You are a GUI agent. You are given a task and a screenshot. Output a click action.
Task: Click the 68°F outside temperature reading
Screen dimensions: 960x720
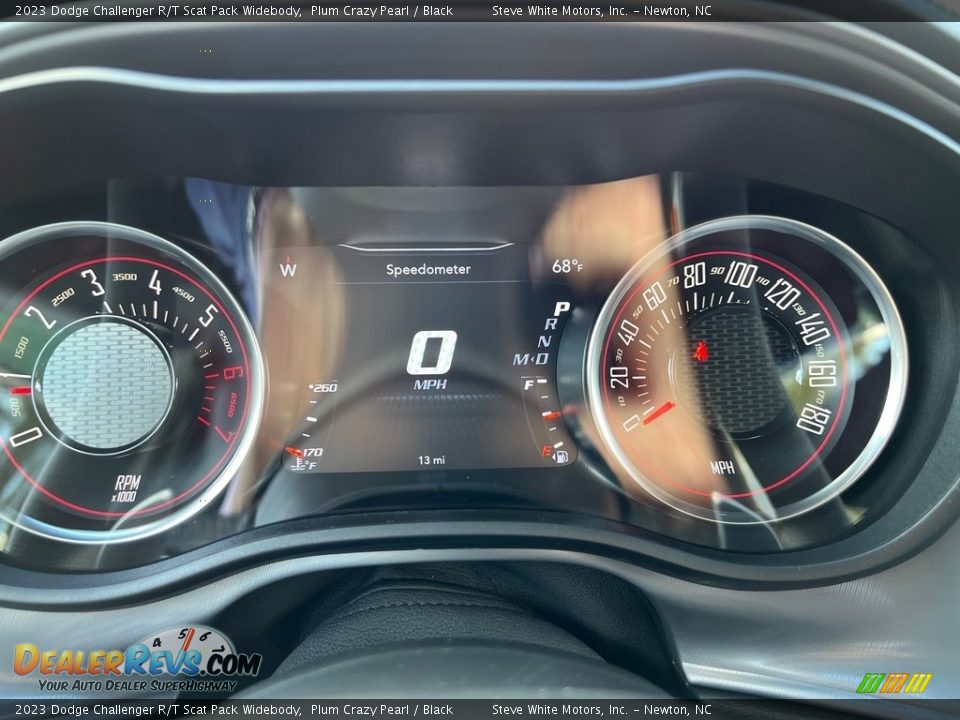pos(567,266)
